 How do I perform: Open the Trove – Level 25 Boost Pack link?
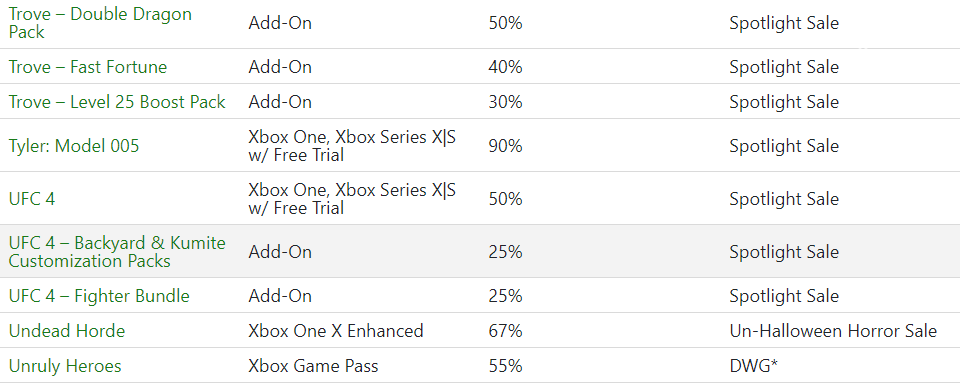117,102
